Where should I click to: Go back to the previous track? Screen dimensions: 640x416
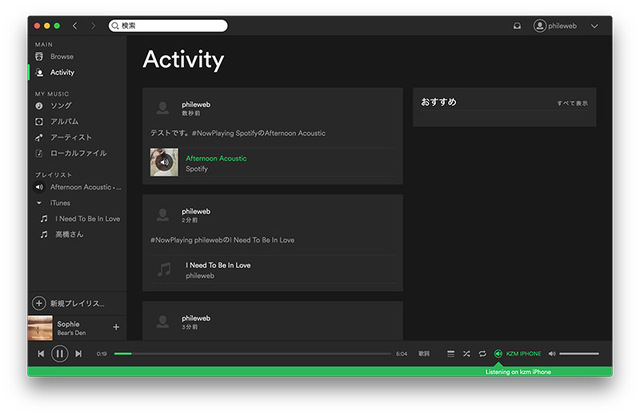click(x=41, y=353)
